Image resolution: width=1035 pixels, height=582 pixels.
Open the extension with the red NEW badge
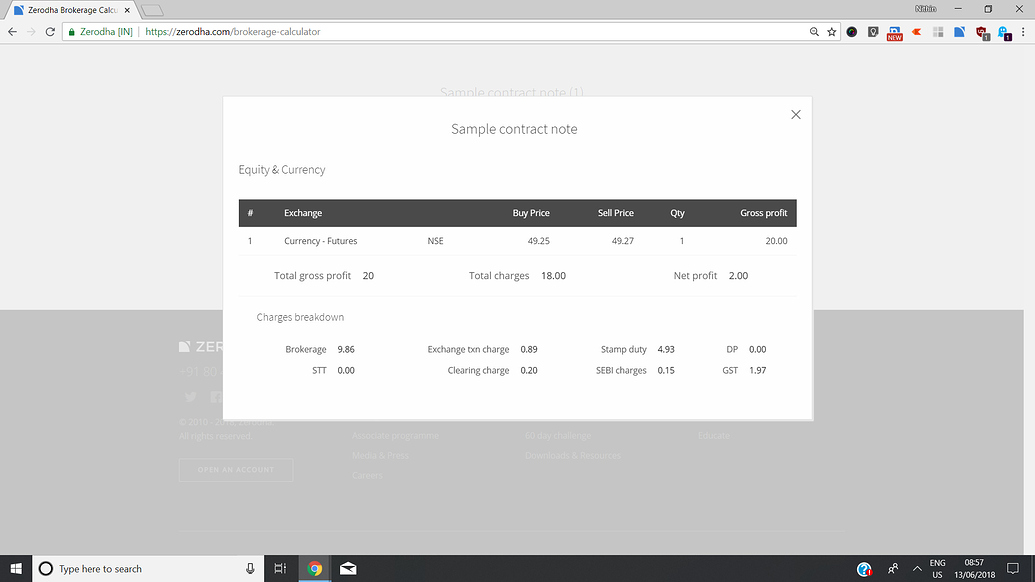point(895,31)
